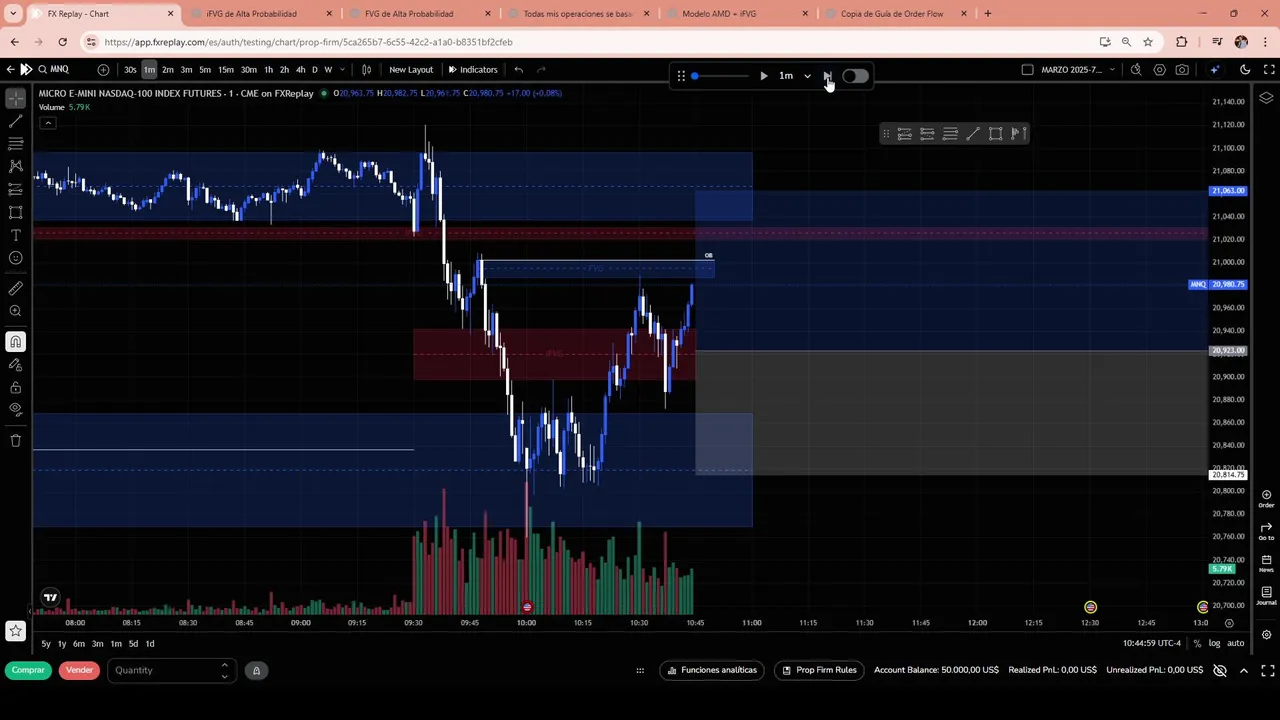Toggle lock-all-drawings padlock tool
Image resolution: width=1280 pixels, height=720 pixels.
point(15,387)
